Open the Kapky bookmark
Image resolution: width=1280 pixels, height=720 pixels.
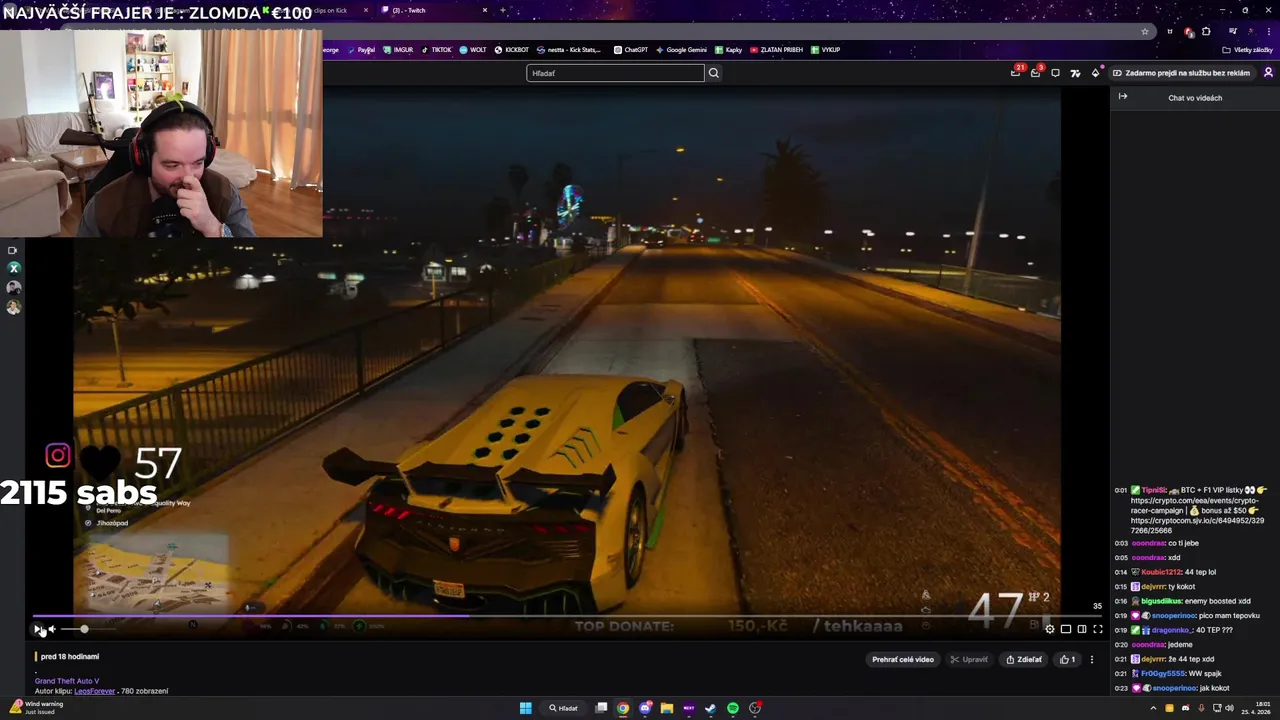click(x=729, y=50)
